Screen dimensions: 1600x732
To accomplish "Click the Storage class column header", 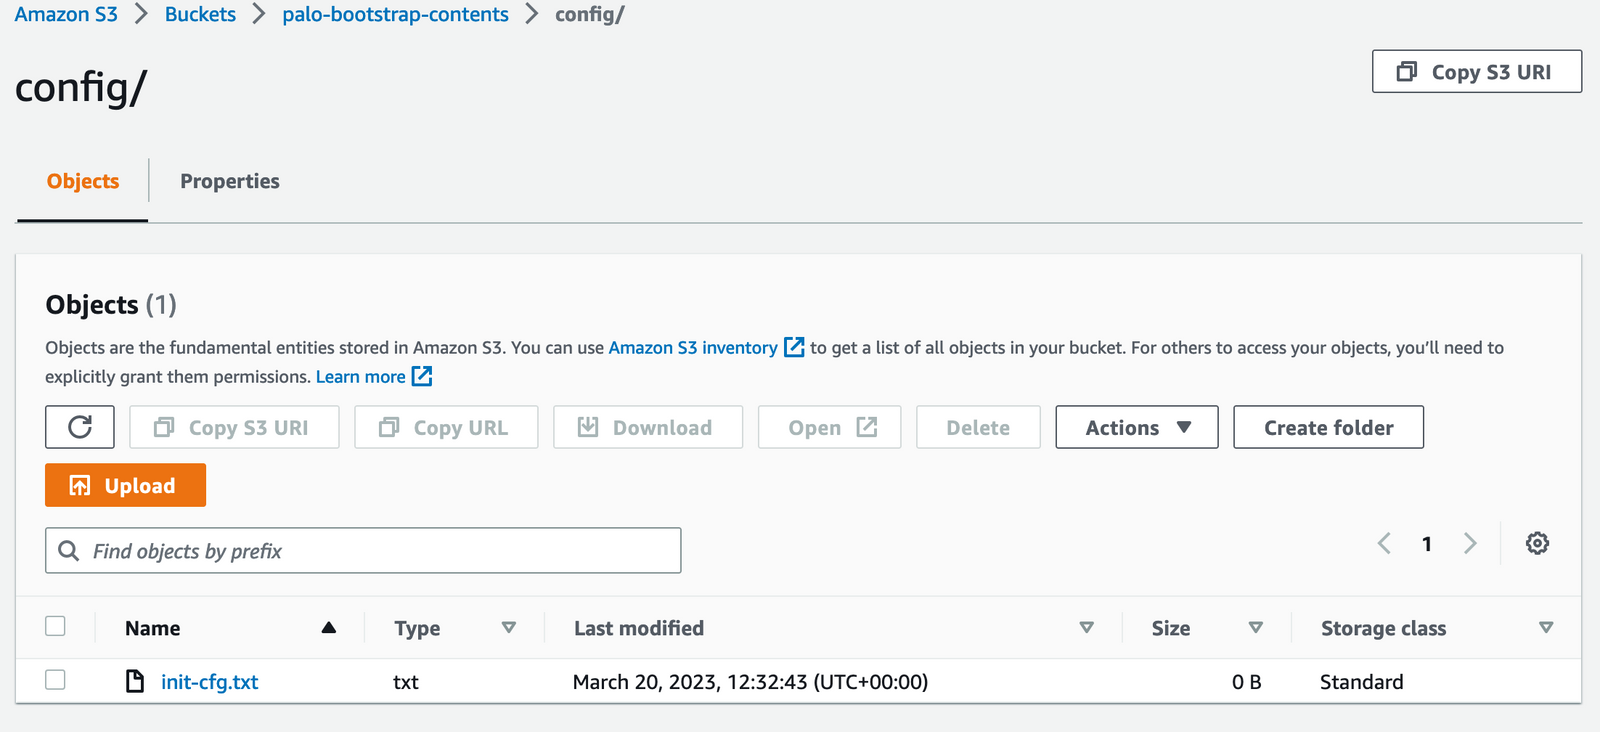I will pos(1384,628).
